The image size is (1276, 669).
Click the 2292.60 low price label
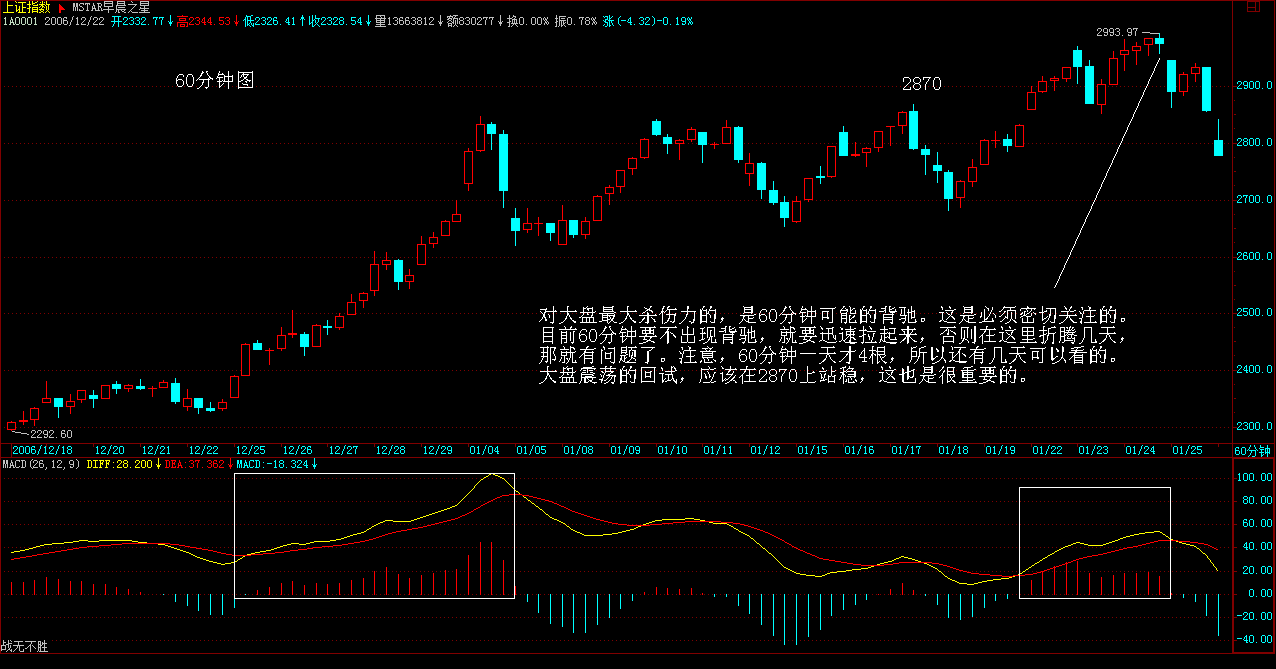[x=51, y=434]
